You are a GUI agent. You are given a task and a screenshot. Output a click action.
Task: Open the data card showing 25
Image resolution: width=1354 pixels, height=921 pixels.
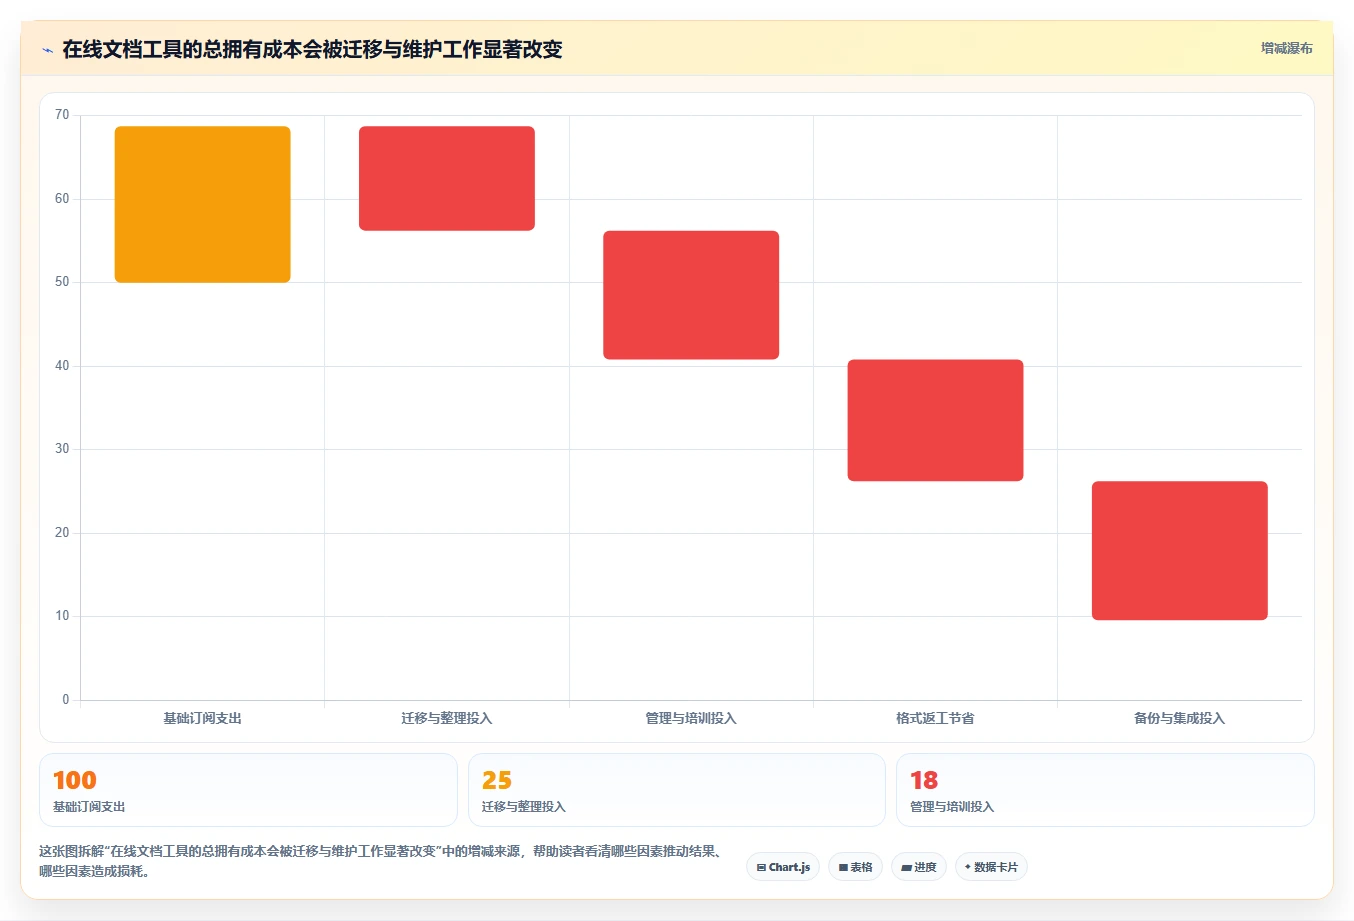[x=677, y=790]
